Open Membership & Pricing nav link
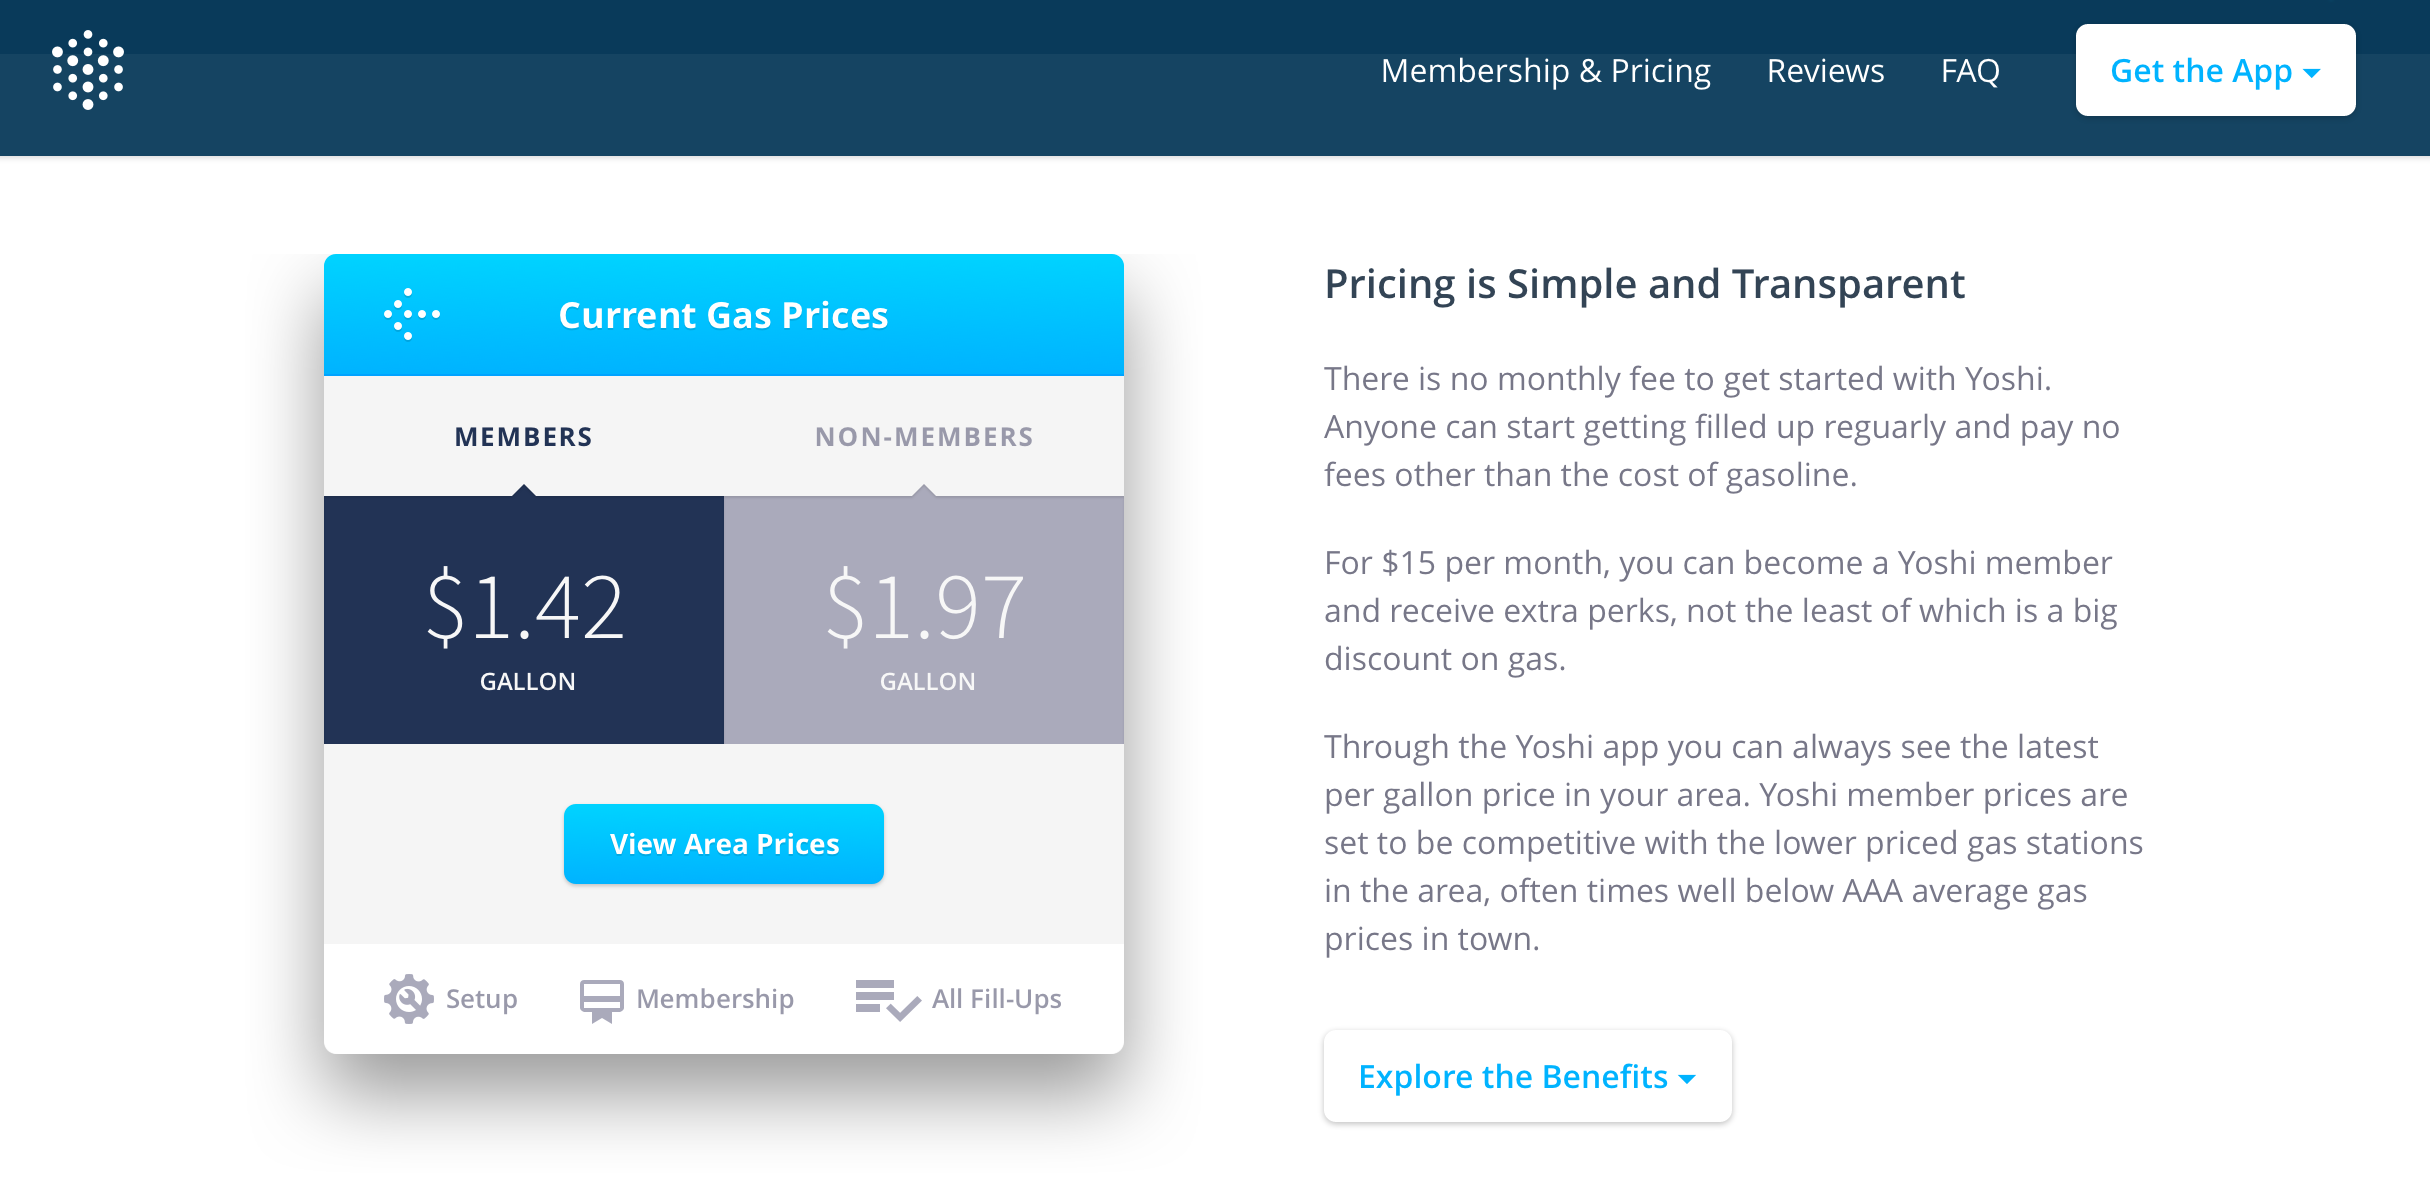The width and height of the screenshot is (2430, 1200). pyautogui.click(x=1545, y=71)
